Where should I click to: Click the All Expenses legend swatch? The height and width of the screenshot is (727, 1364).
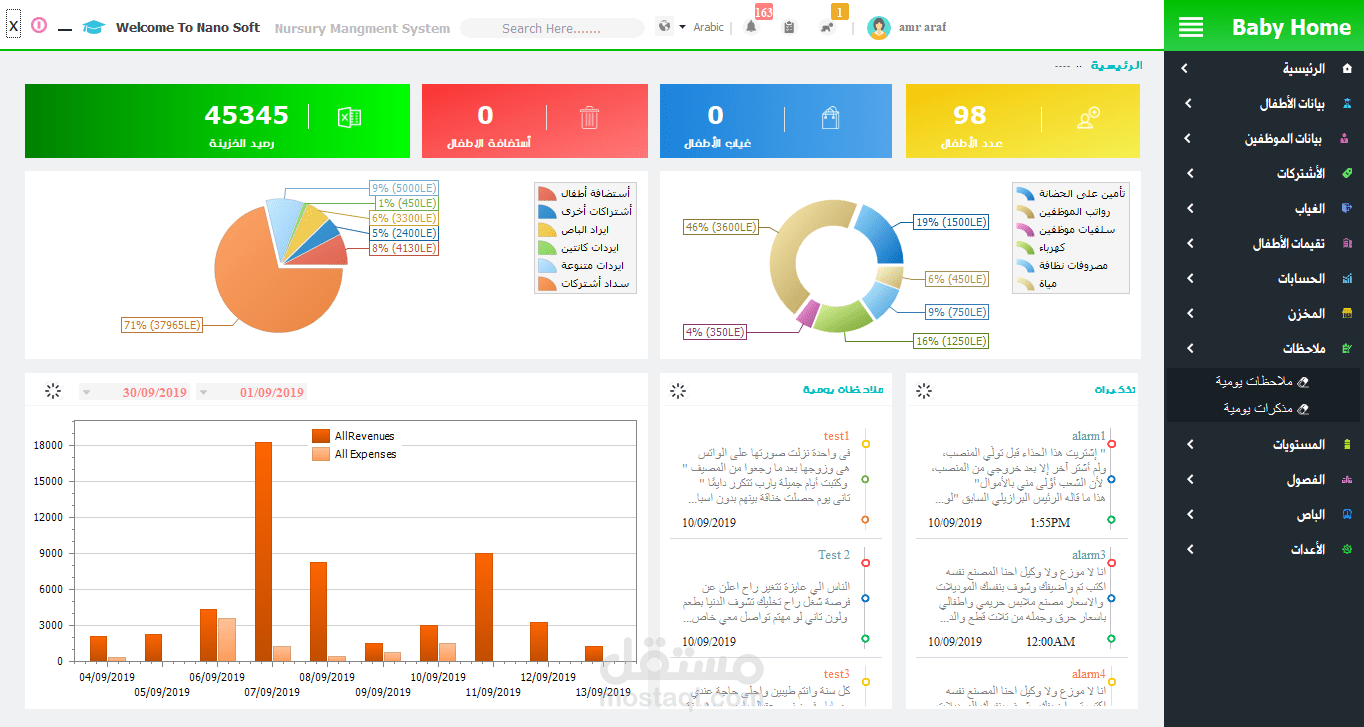[x=321, y=454]
